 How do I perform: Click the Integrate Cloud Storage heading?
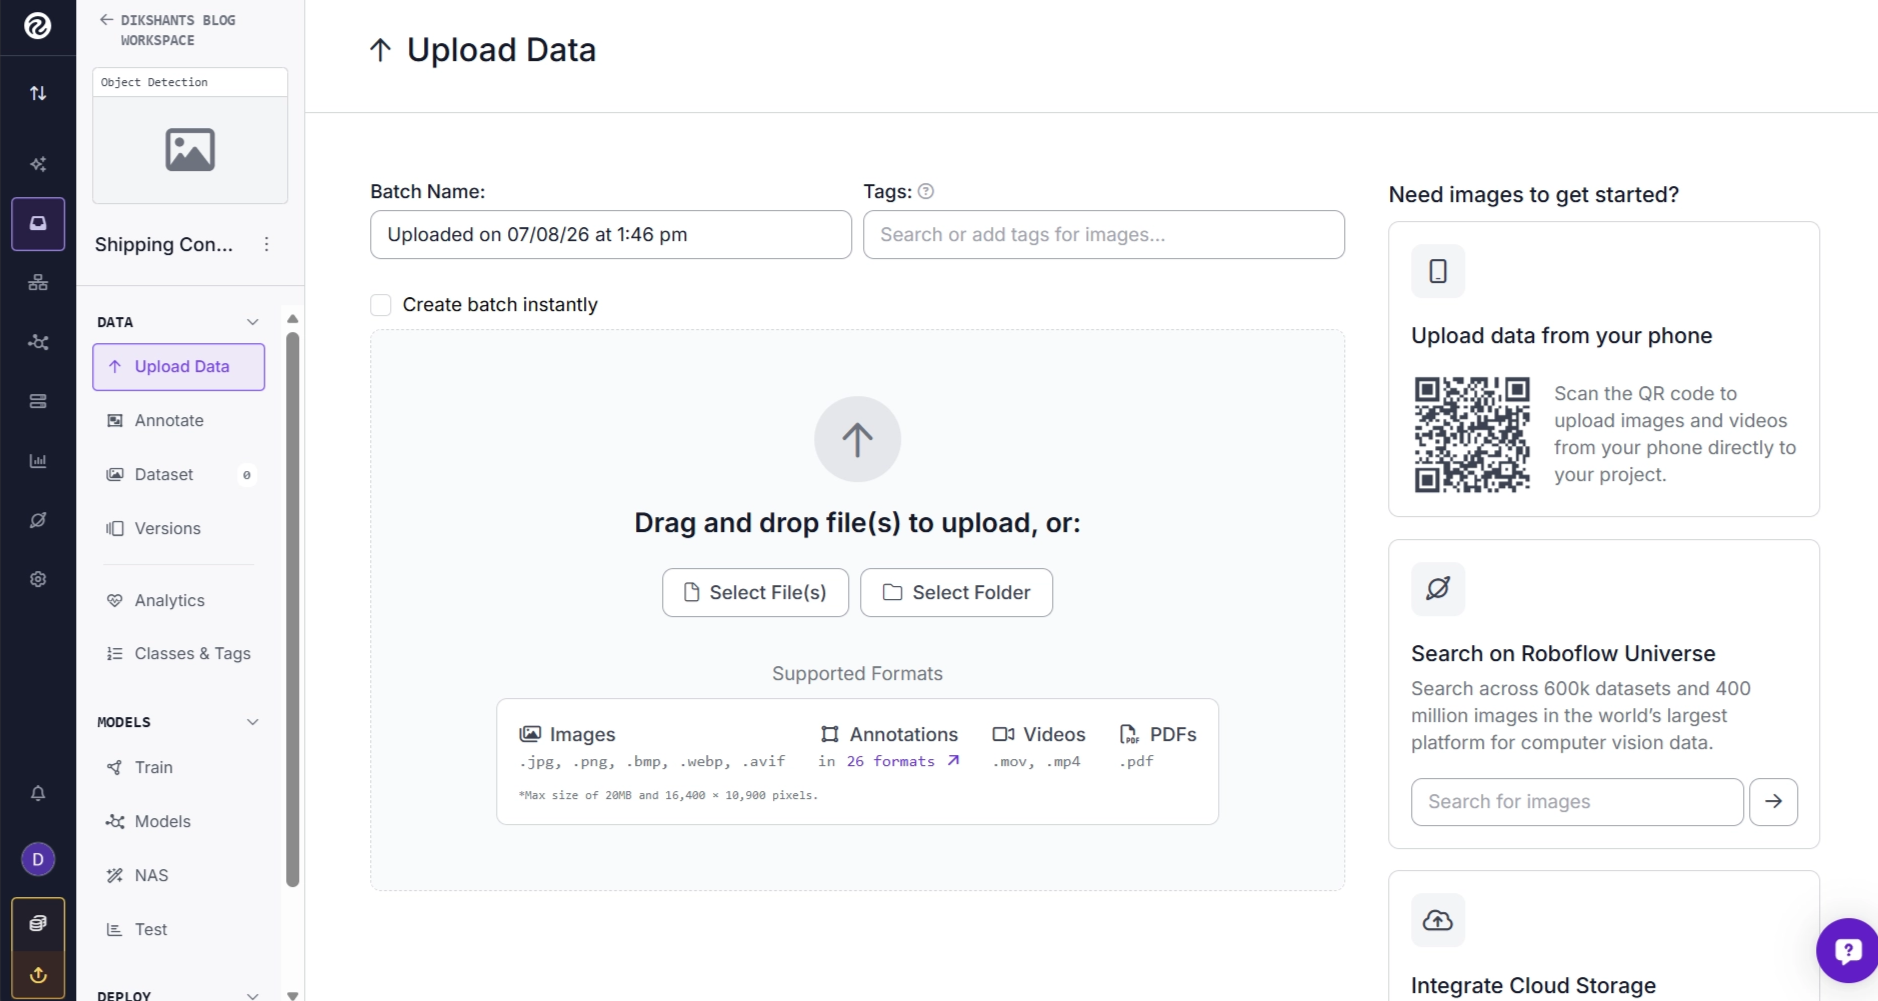[1533, 986]
